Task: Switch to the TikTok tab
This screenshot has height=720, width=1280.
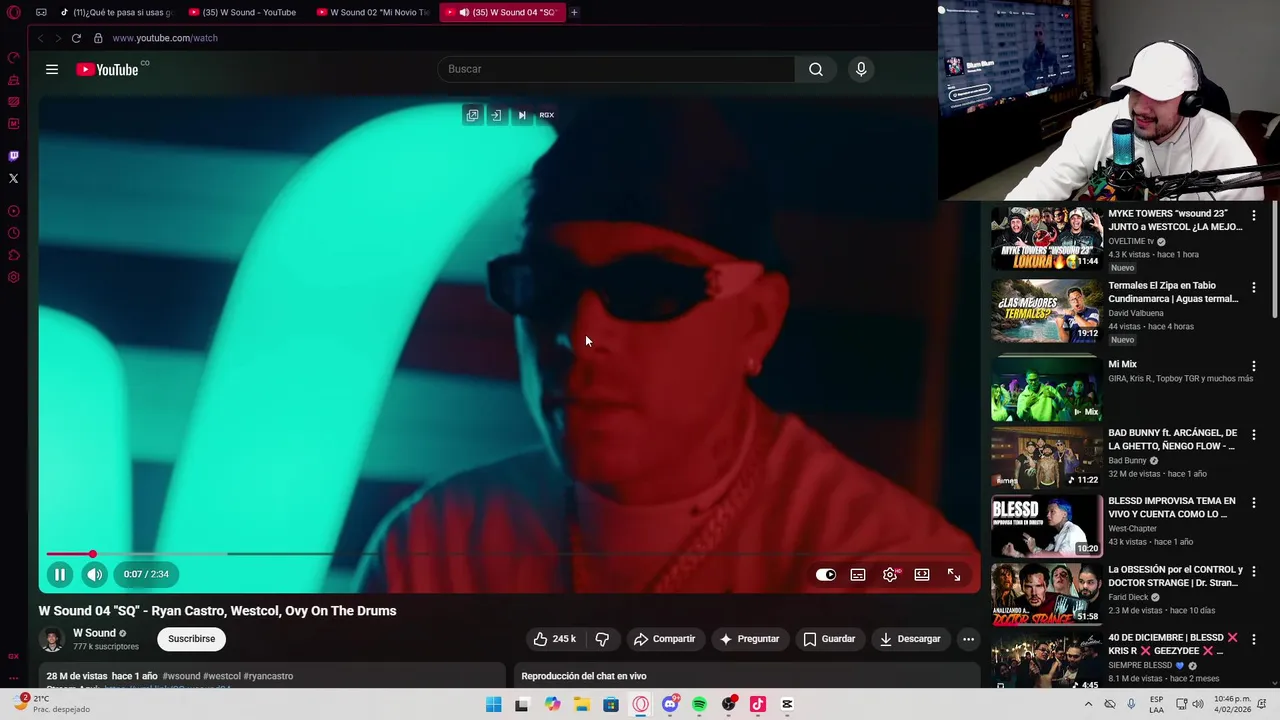Action: point(116,12)
